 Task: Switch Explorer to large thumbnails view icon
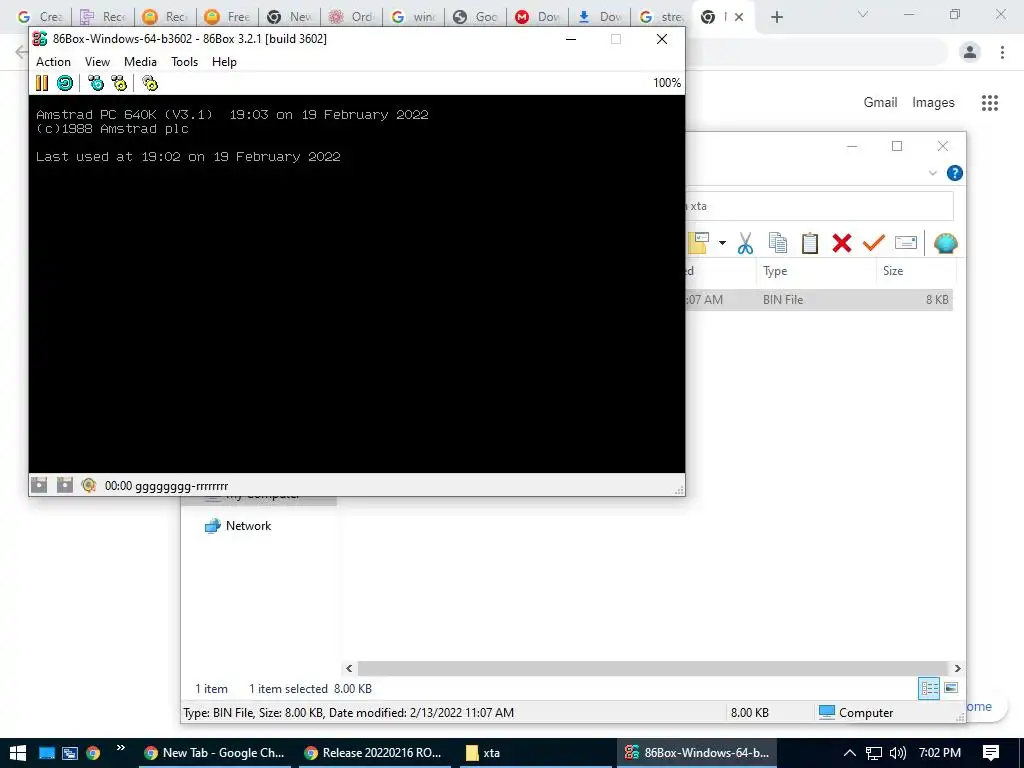(x=952, y=688)
